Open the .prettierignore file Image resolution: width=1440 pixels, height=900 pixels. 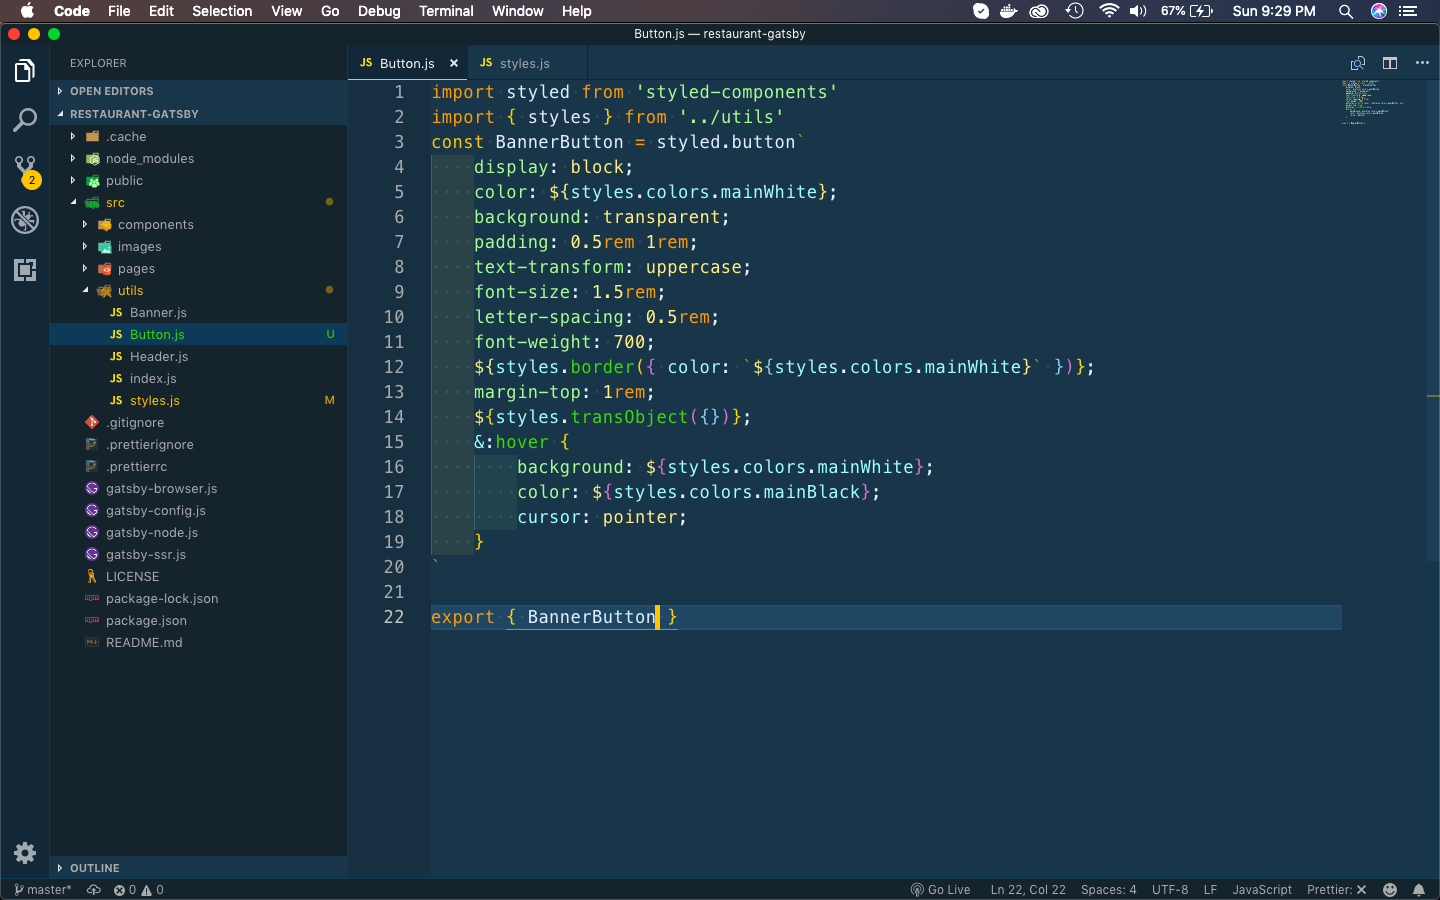point(198,445)
